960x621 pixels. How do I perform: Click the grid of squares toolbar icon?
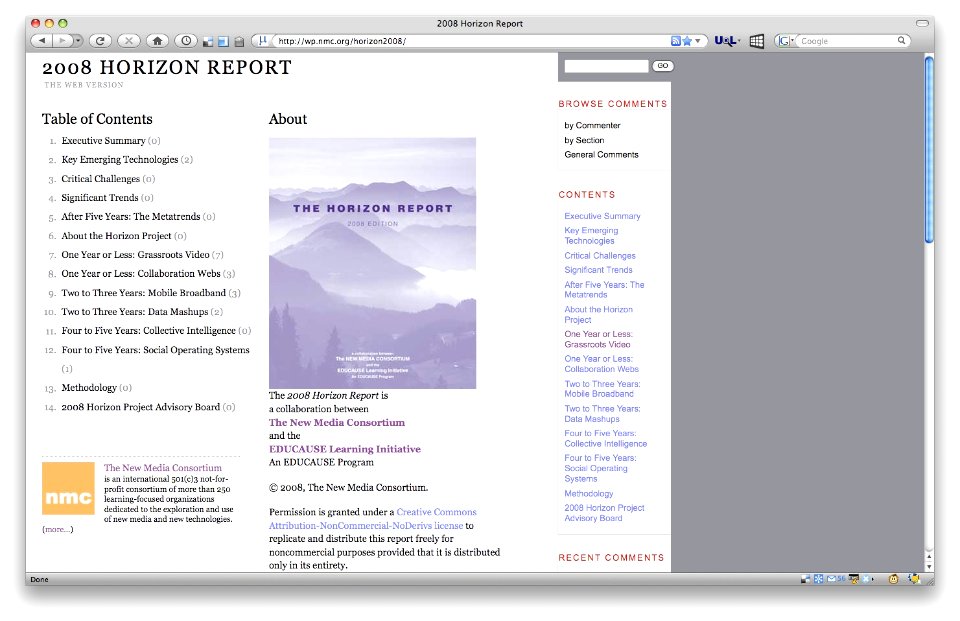757,41
